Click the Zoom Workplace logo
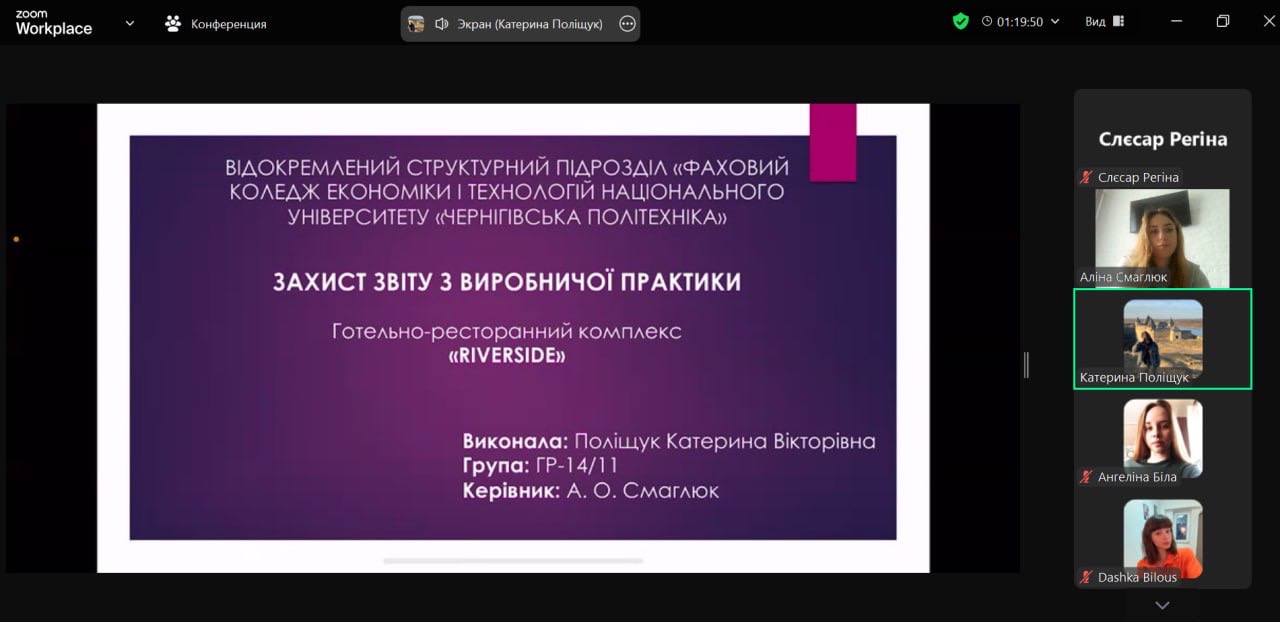The width and height of the screenshot is (1280, 622). (53, 23)
